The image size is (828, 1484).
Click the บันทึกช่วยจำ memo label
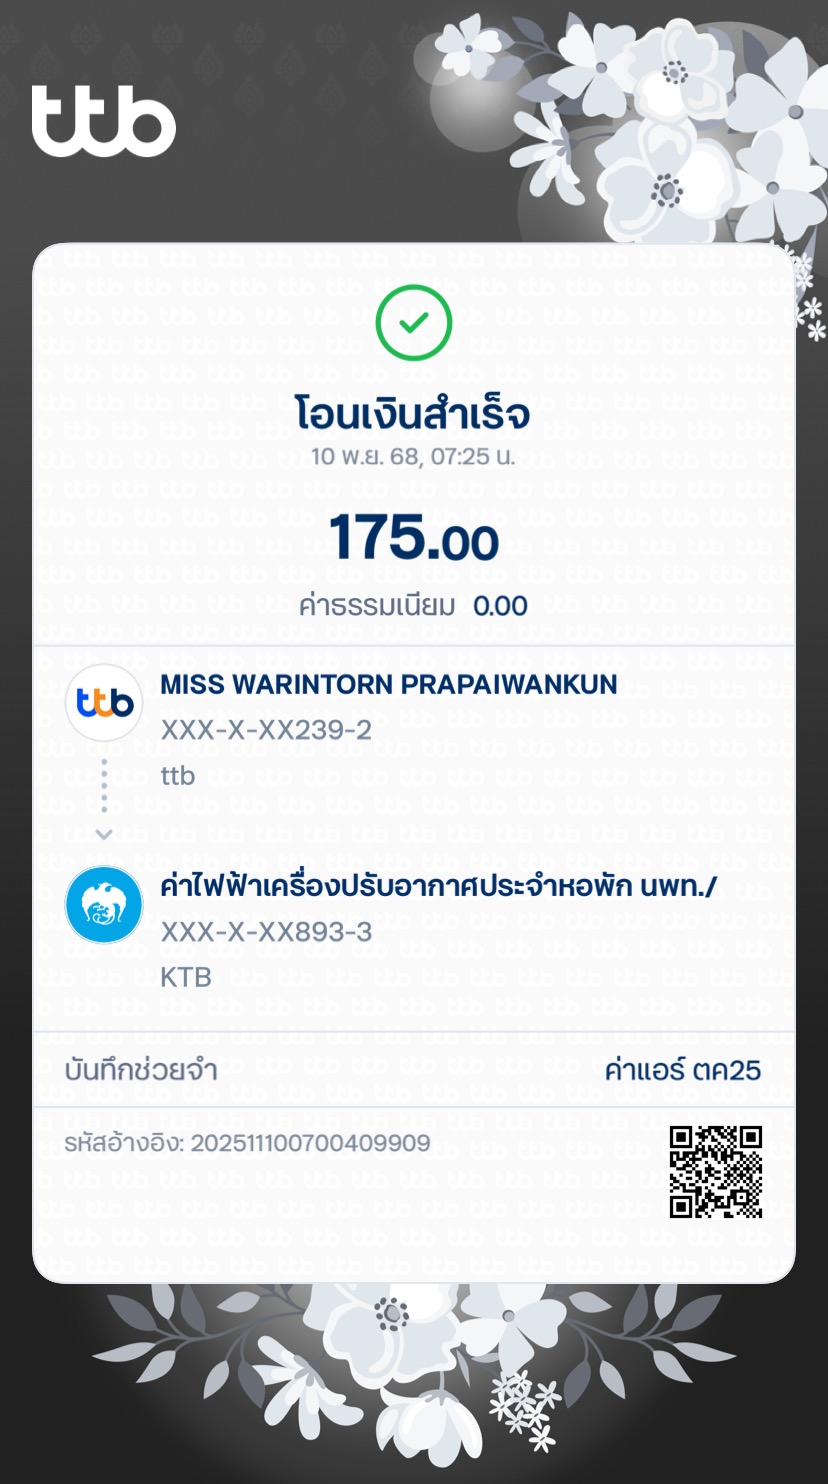click(141, 1070)
